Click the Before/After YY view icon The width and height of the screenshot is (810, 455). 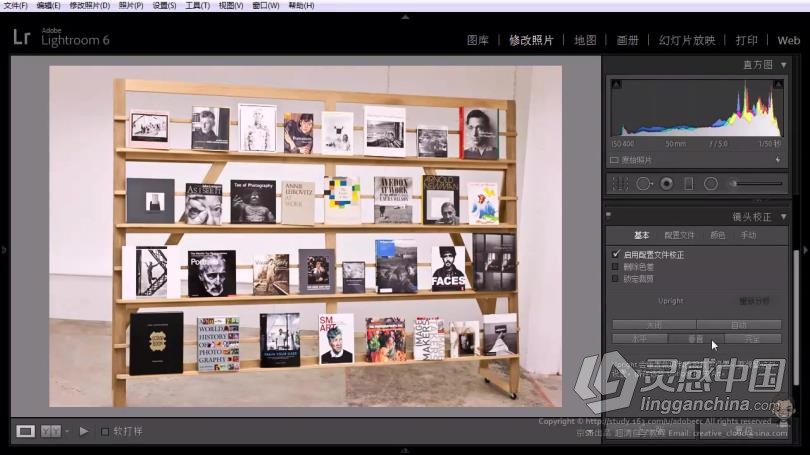coord(51,431)
